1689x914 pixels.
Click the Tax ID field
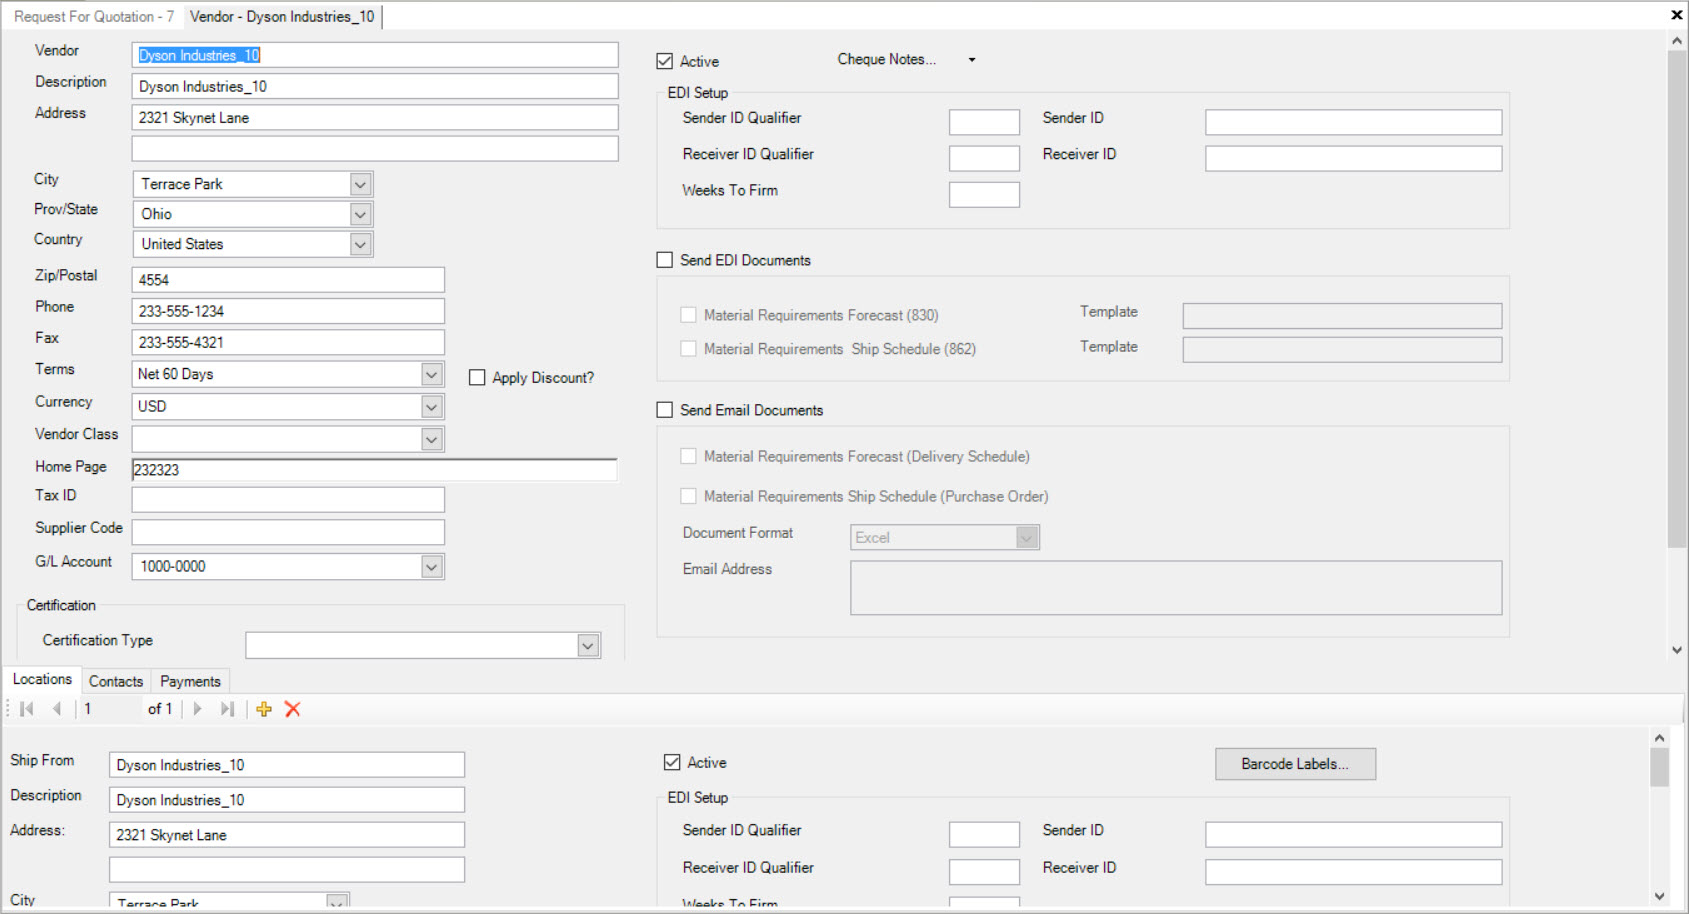(288, 500)
